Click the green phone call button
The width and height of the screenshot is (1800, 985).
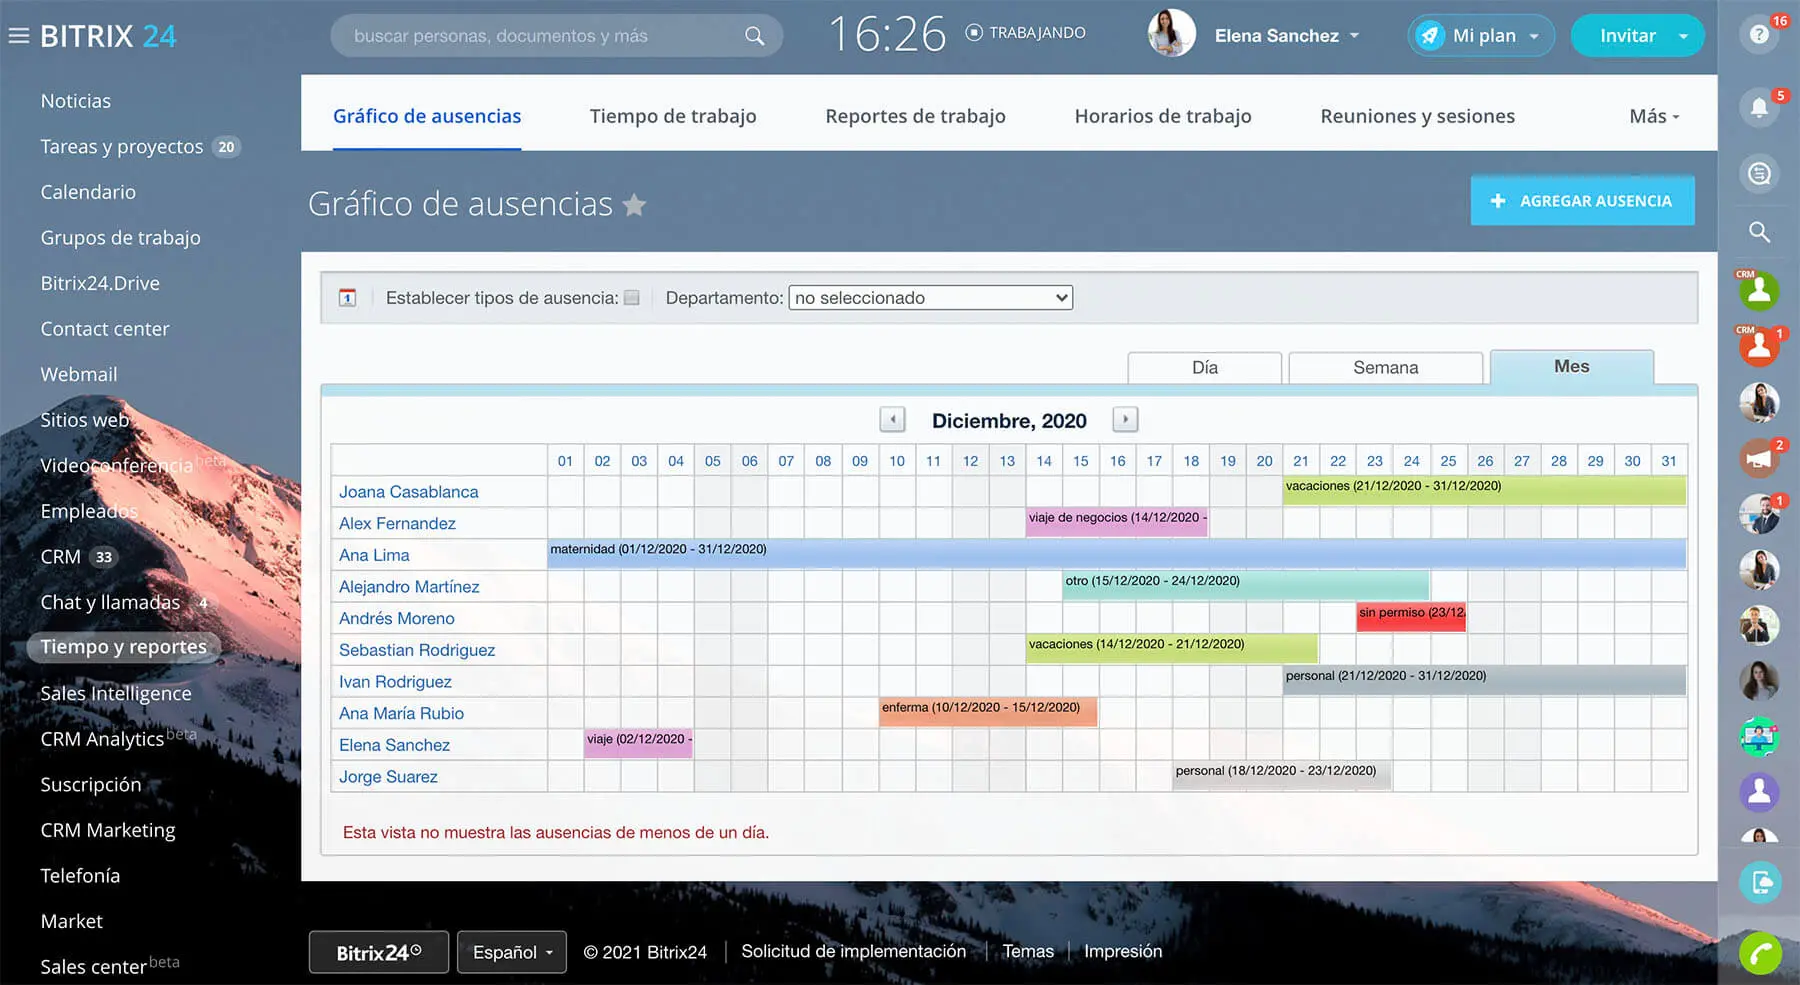coord(1760,952)
